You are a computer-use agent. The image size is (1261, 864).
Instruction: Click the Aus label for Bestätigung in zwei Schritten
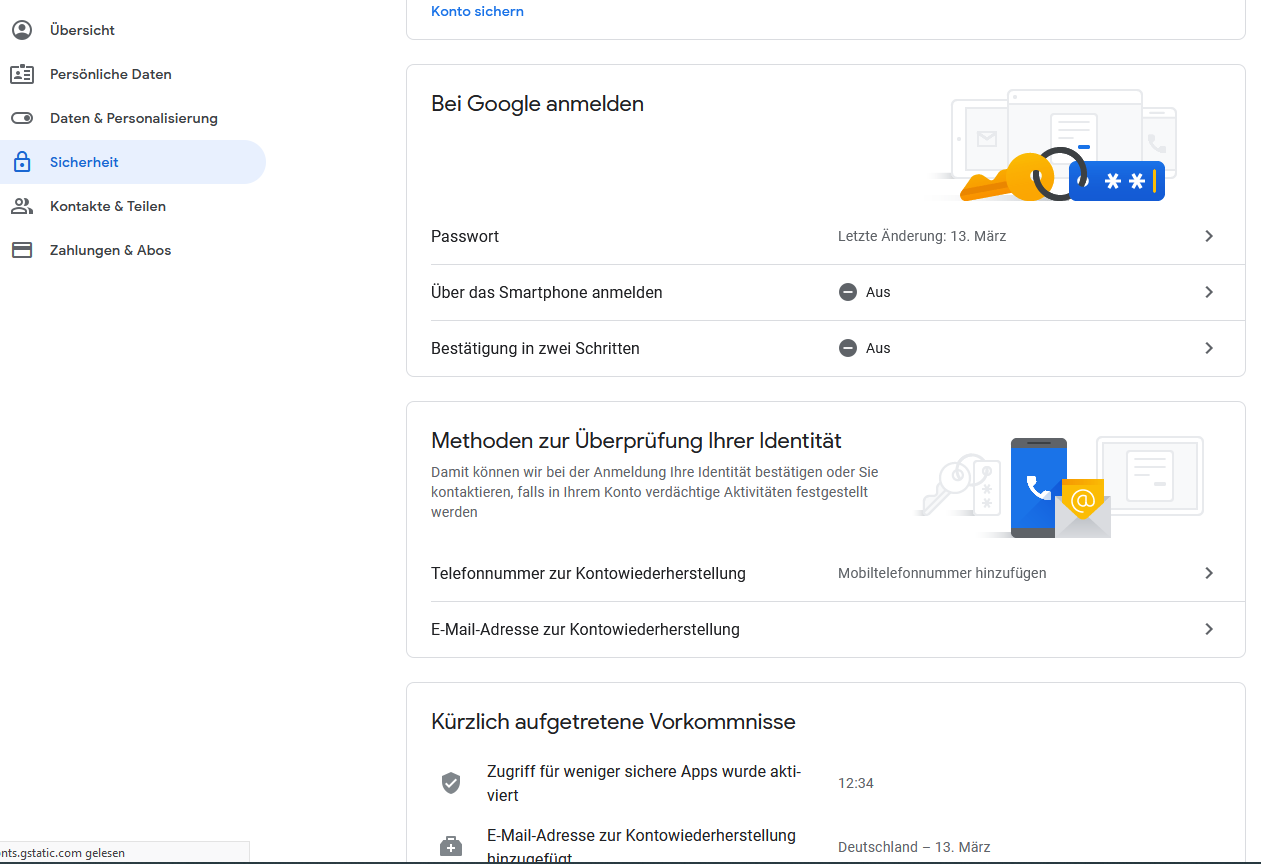tap(878, 348)
